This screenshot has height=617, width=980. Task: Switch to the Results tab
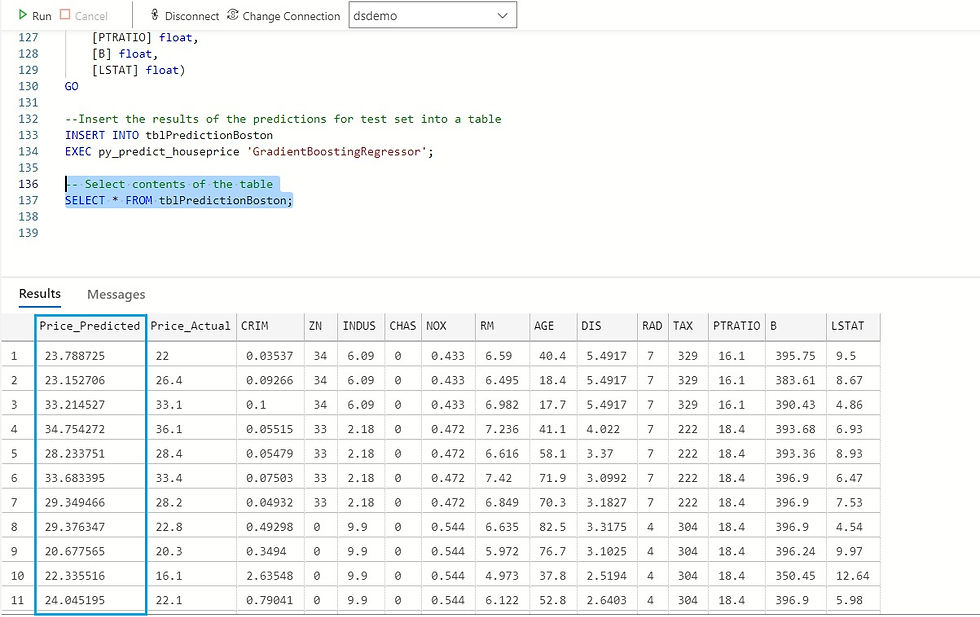coord(40,294)
